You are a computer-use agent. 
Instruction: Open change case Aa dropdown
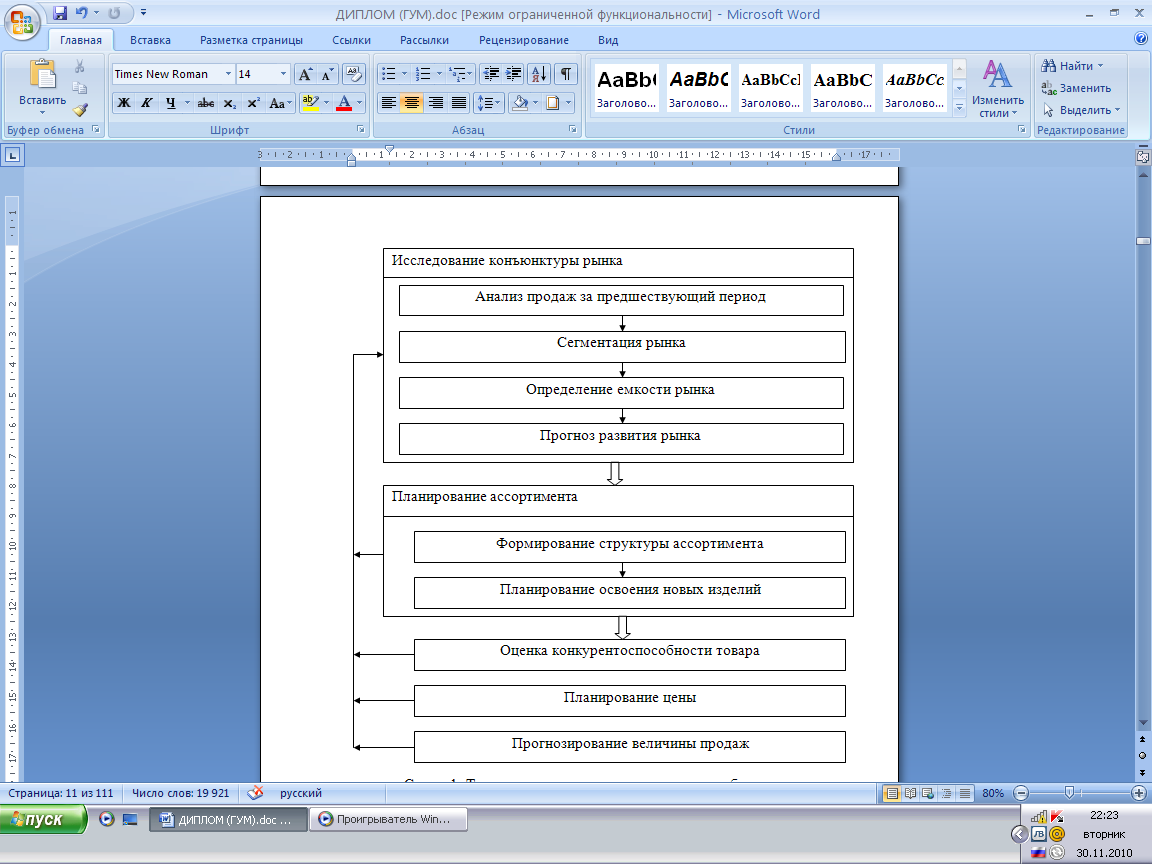[x=280, y=104]
